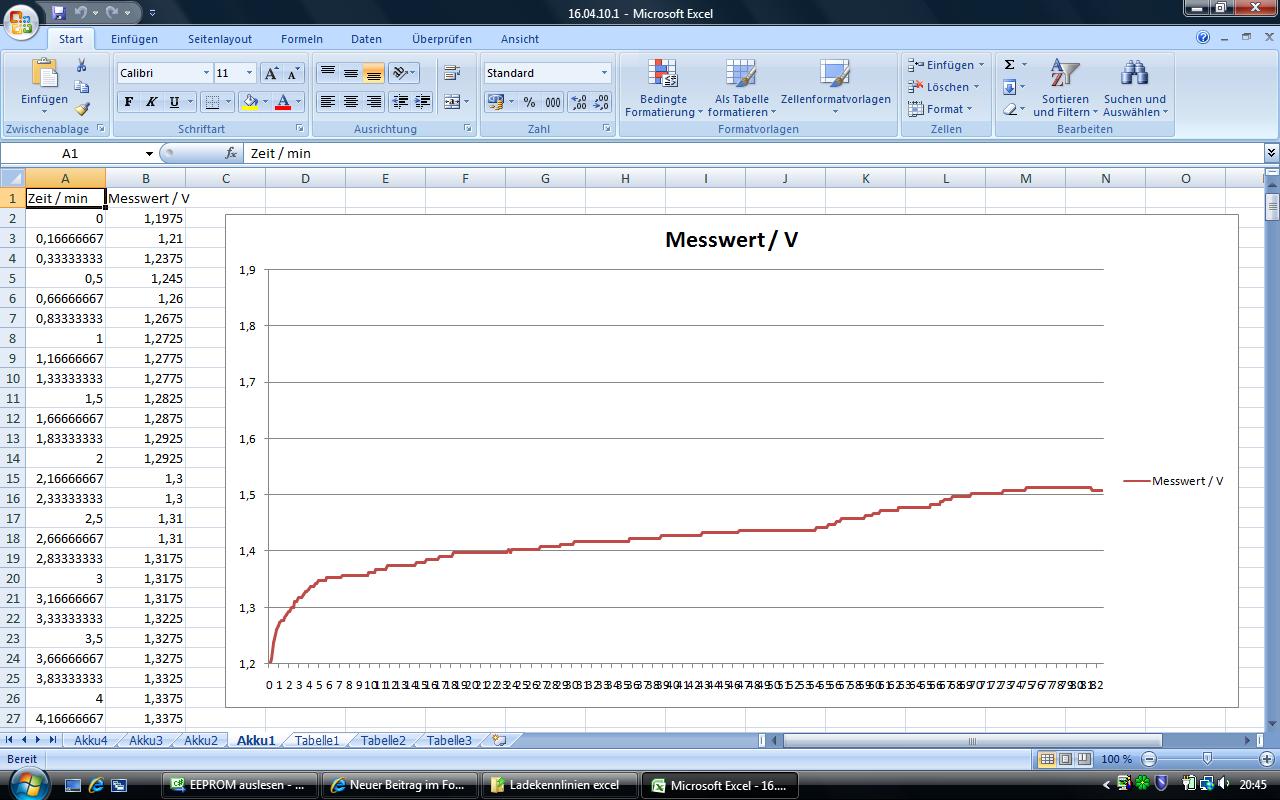
Task: Click the AutoSum sigma icon
Action: [x=1009, y=65]
